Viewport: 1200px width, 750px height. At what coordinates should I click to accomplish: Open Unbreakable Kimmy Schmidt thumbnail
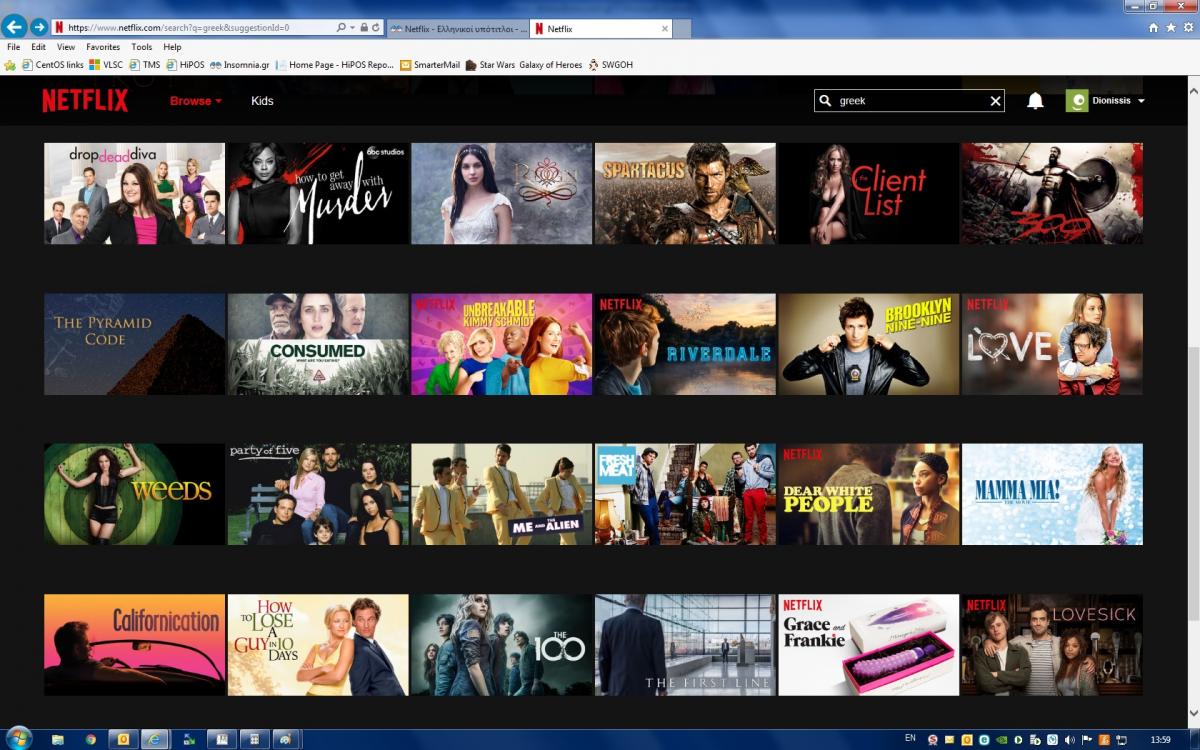point(501,344)
